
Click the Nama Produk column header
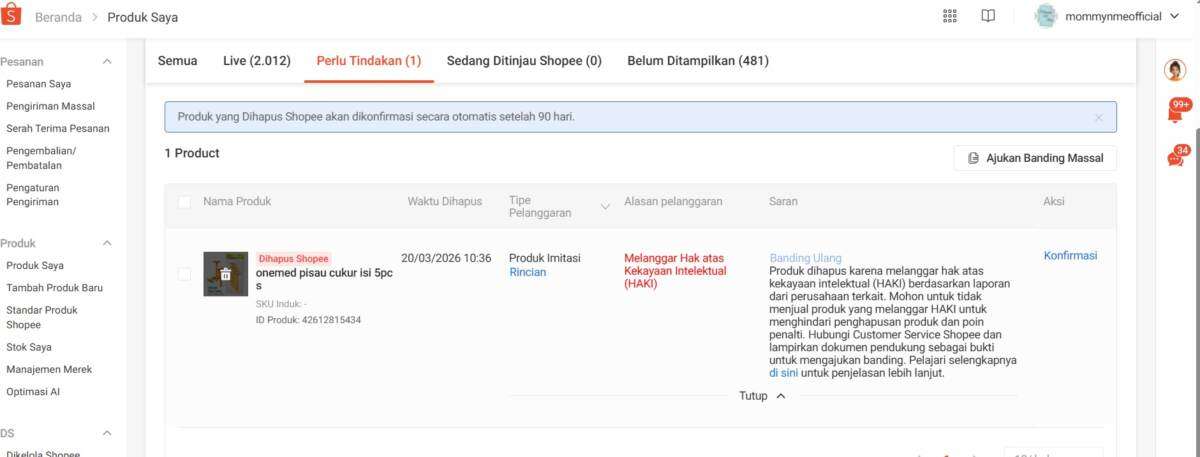(x=237, y=202)
